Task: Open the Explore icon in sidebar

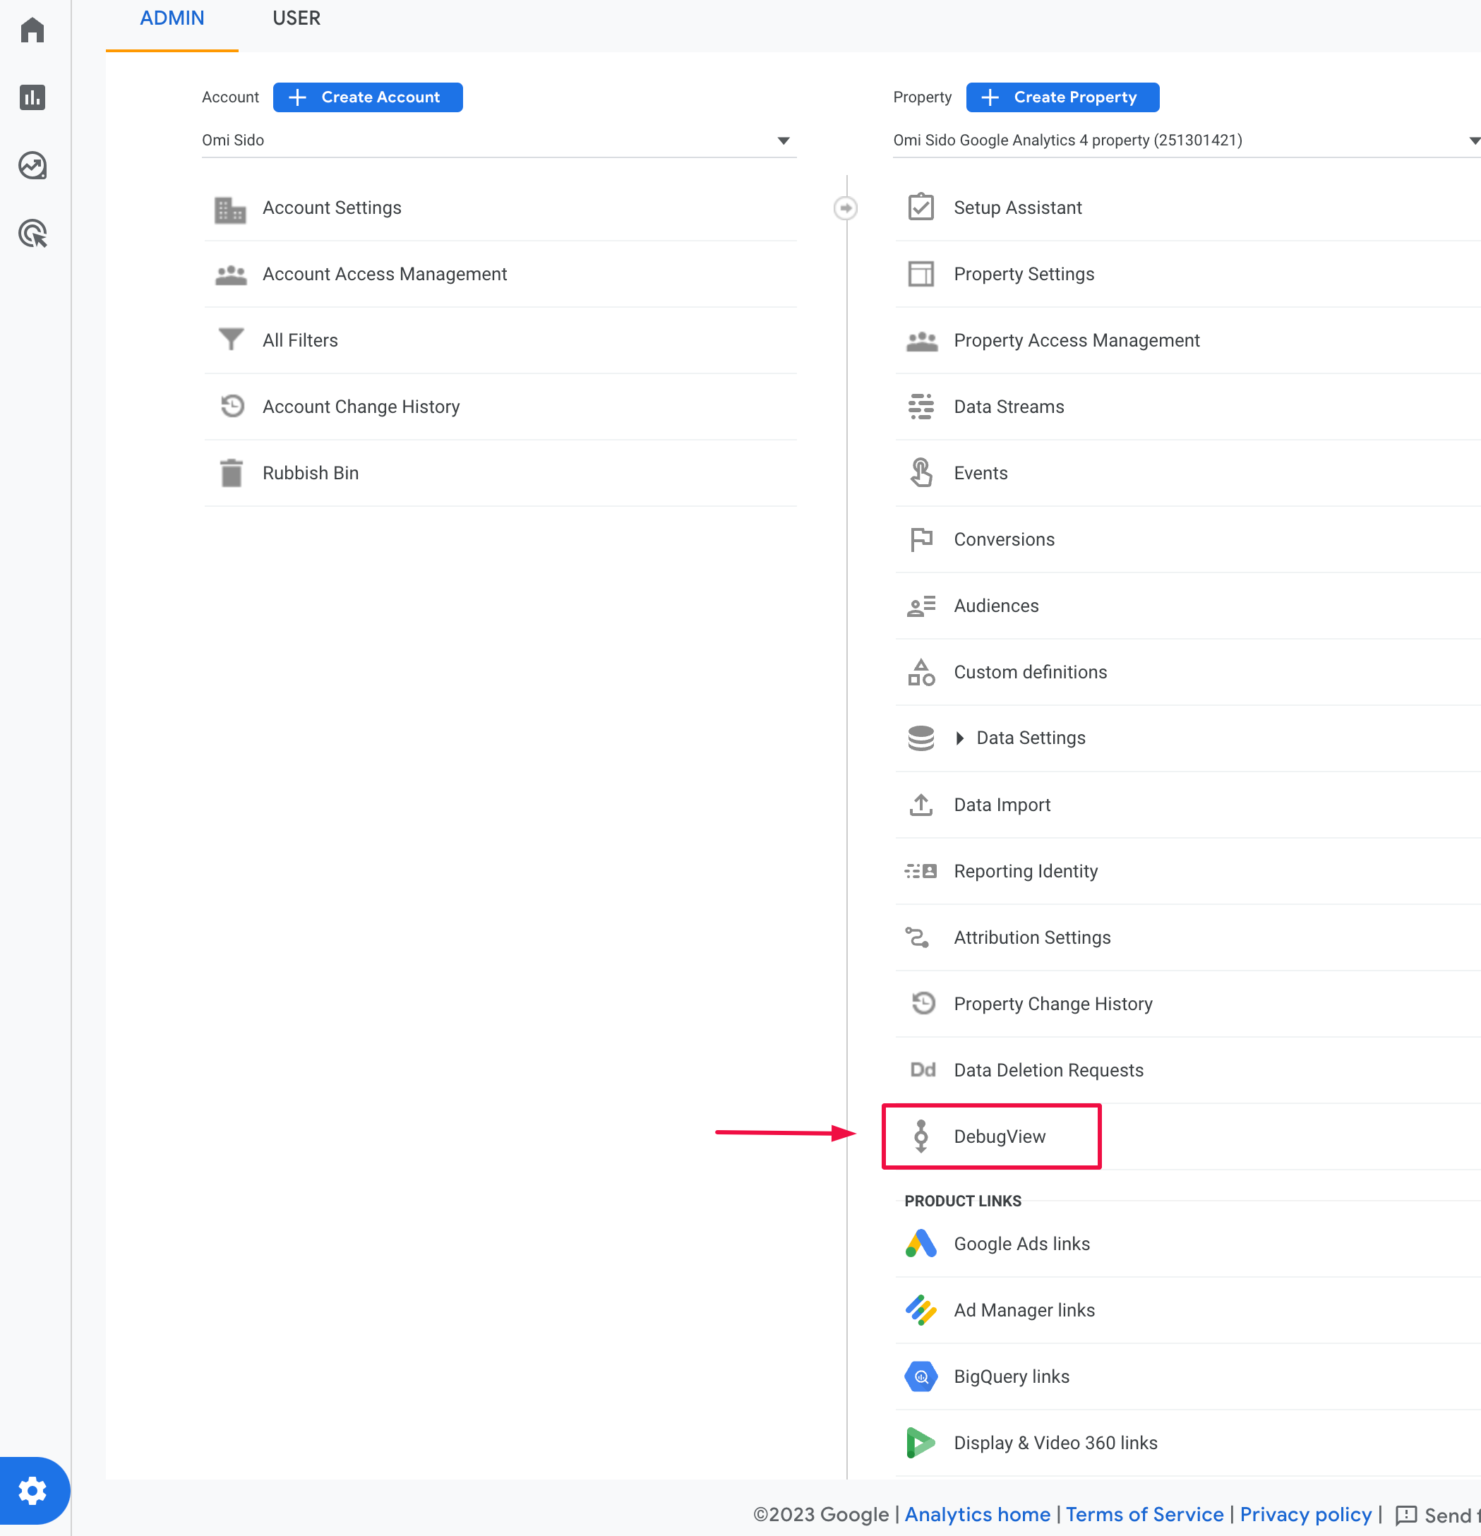Action: pyautogui.click(x=33, y=166)
